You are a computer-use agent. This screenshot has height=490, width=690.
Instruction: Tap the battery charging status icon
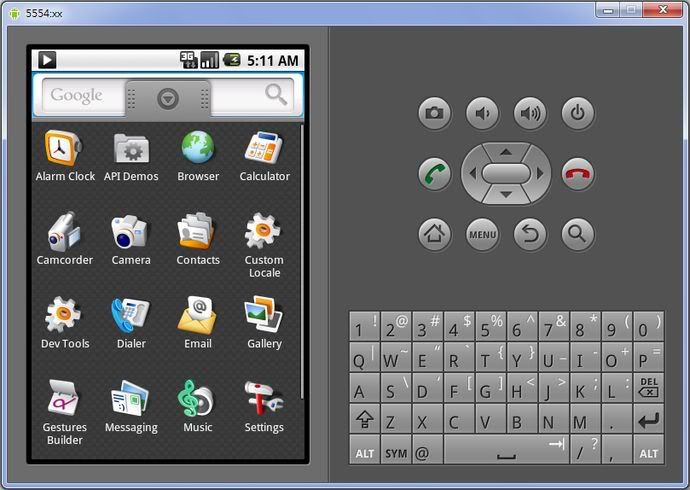pos(231,60)
